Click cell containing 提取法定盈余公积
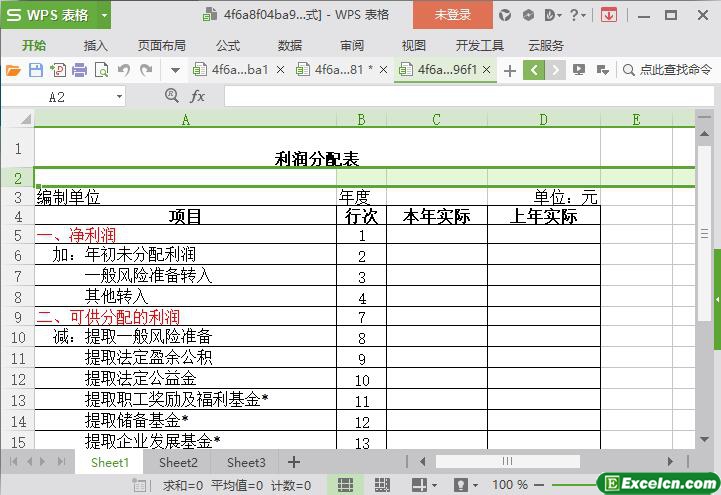This screenshot has height=495, width=721. [185, 358]
